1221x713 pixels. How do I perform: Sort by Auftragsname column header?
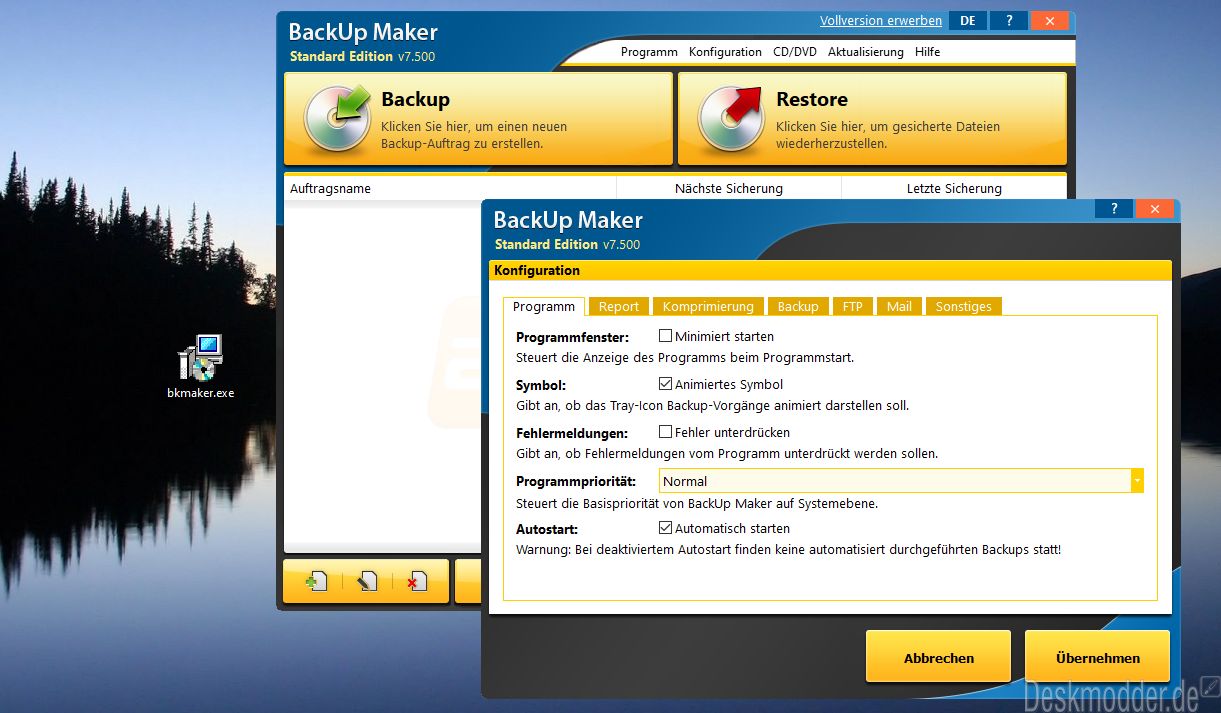coord(450,188)
